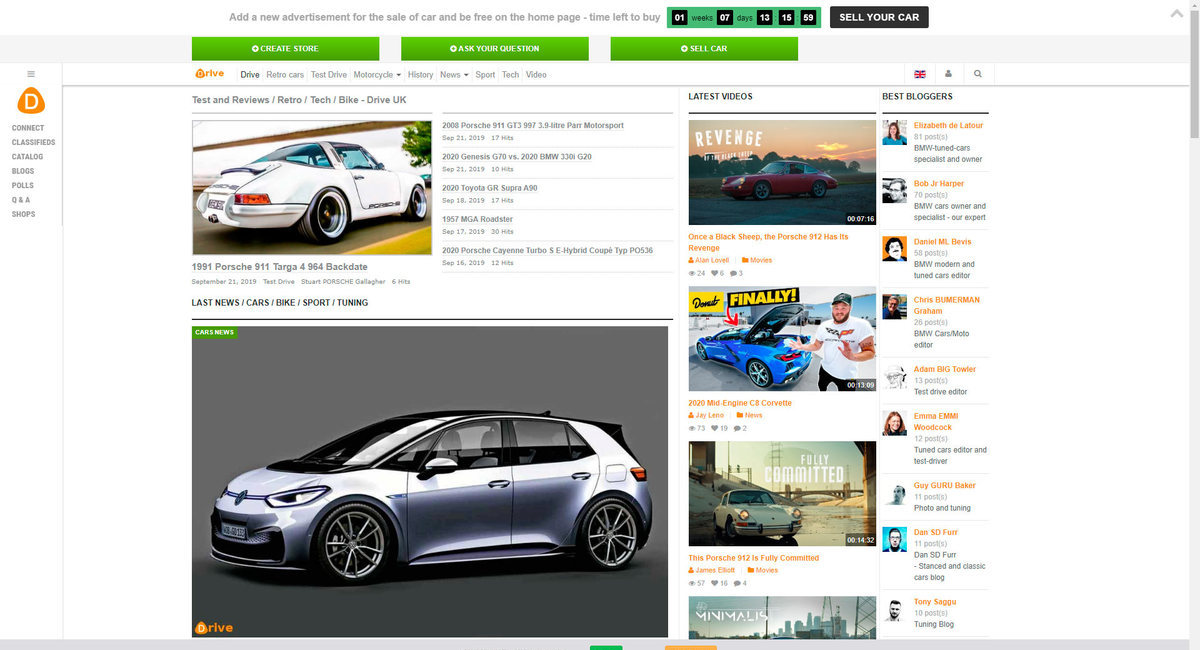Open SHOPS in the sidebar
This screenshot has width=1200, height=650.
pyautogui.click(x=23, y=214)
